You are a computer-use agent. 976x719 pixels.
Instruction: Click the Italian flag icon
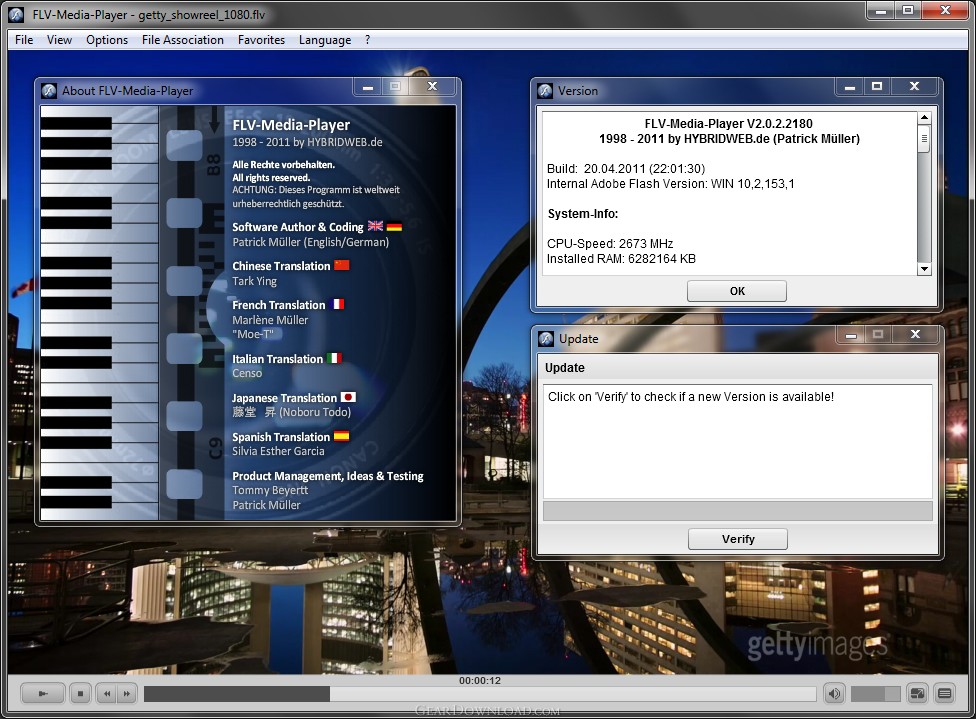point(334,358)
